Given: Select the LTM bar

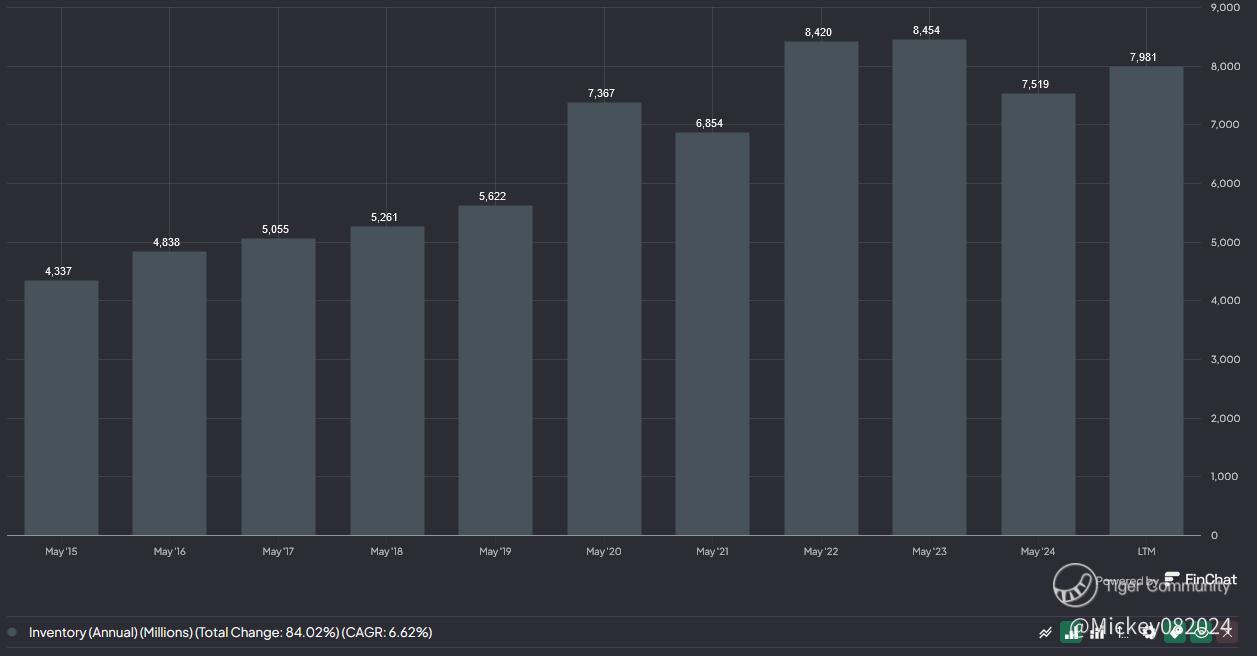Looking at the screenshot, I should (1146, 301).
